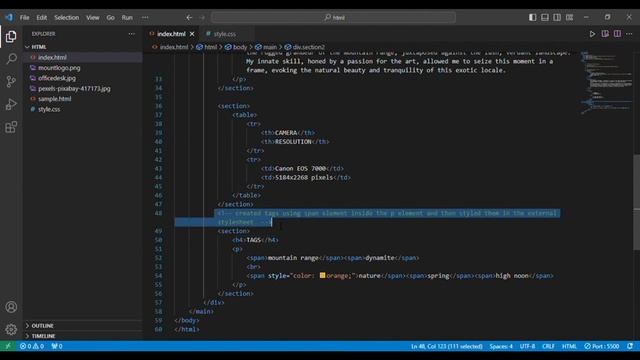Select officedesk.jpg in Explorer tree

click(57, 78)
